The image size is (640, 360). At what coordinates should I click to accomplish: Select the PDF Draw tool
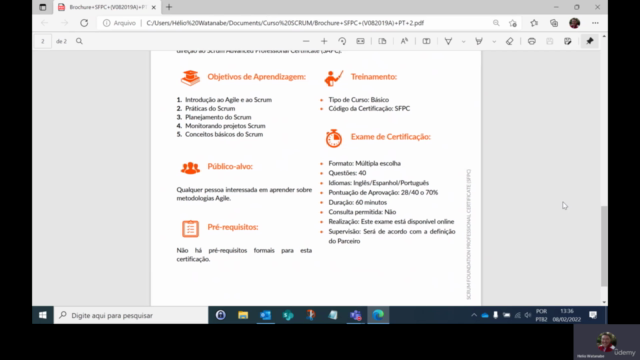448,41
